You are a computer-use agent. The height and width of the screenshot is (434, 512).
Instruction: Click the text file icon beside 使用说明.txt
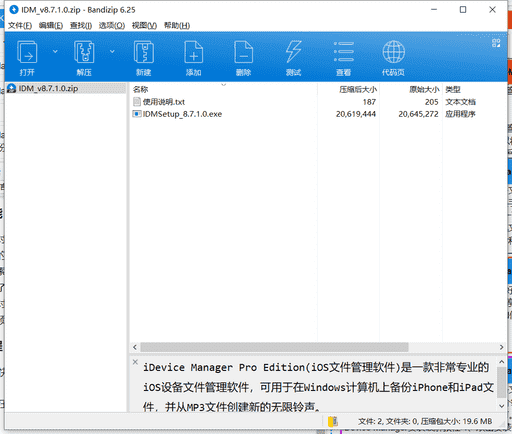[137, 102]
